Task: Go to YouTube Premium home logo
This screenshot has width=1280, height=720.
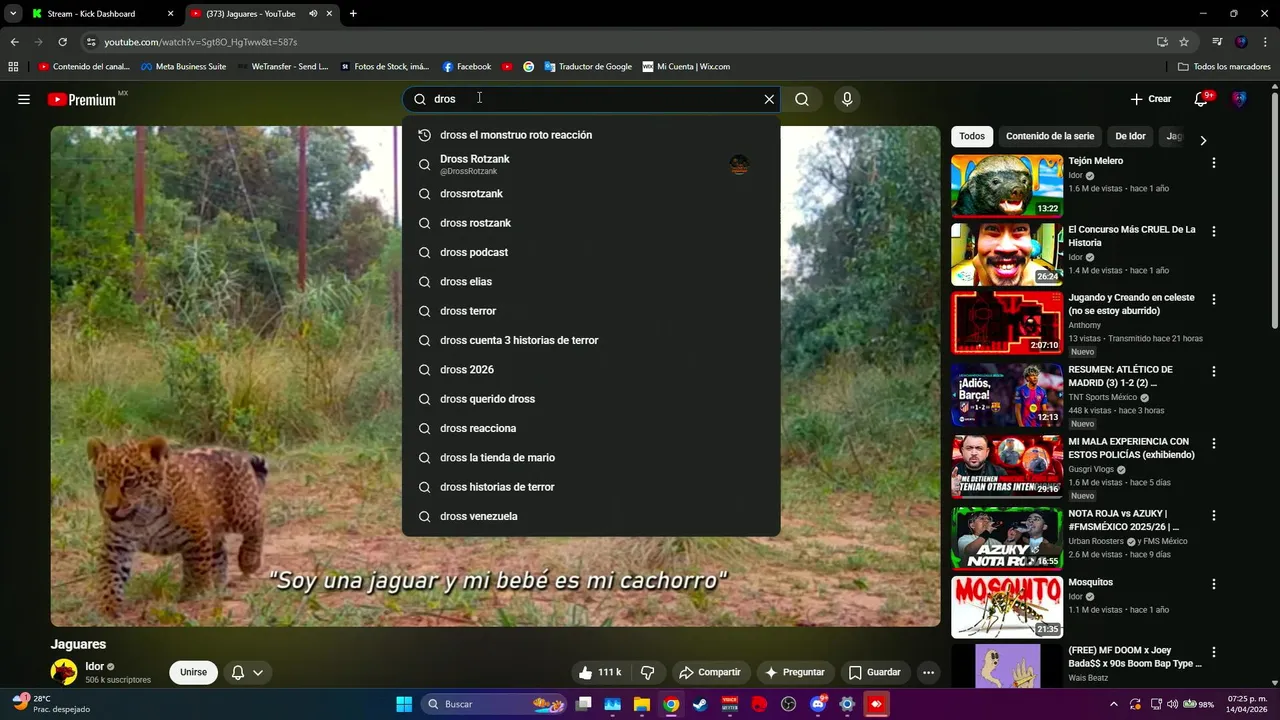Action: (82, 99)
